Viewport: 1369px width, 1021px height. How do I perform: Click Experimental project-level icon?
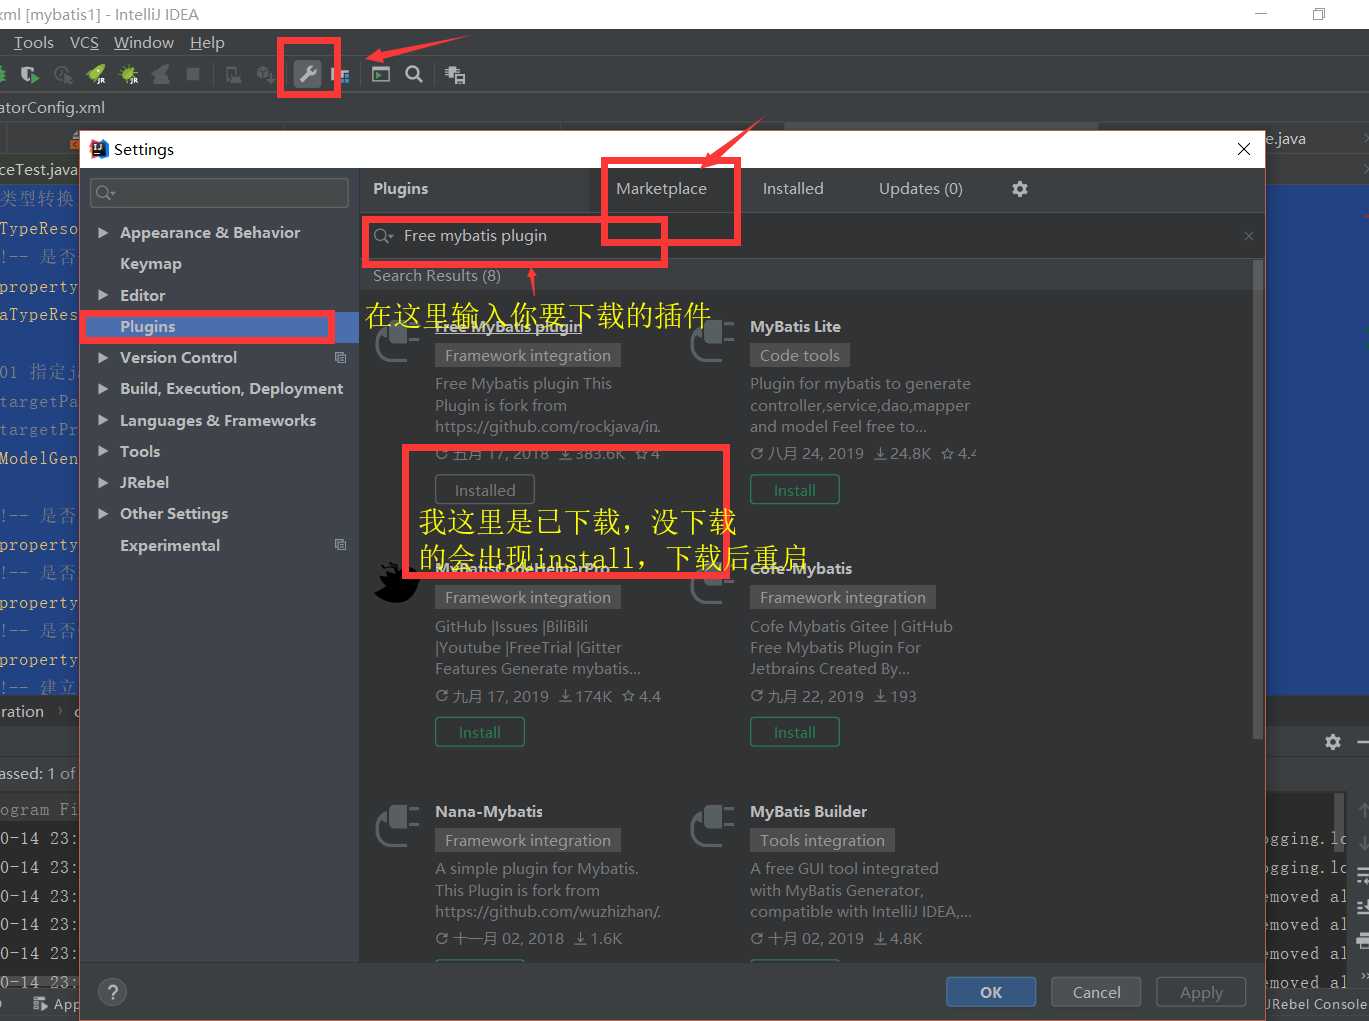coord(340,545)
